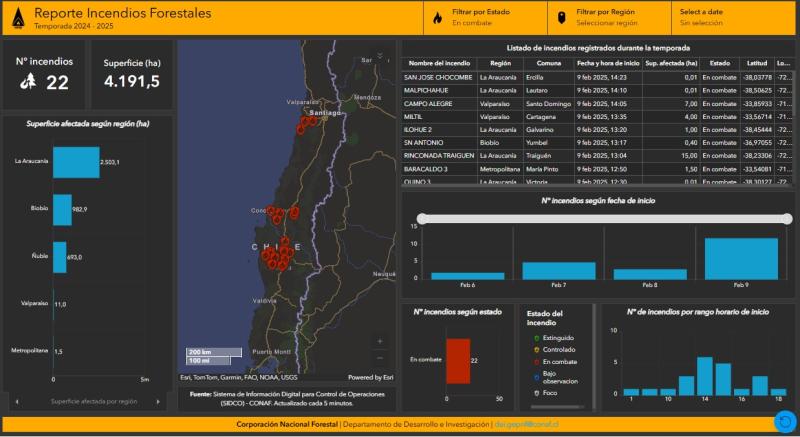Click the flame icon for the Estado filter
Screen dimensions: 800x437
click(438, 17)
